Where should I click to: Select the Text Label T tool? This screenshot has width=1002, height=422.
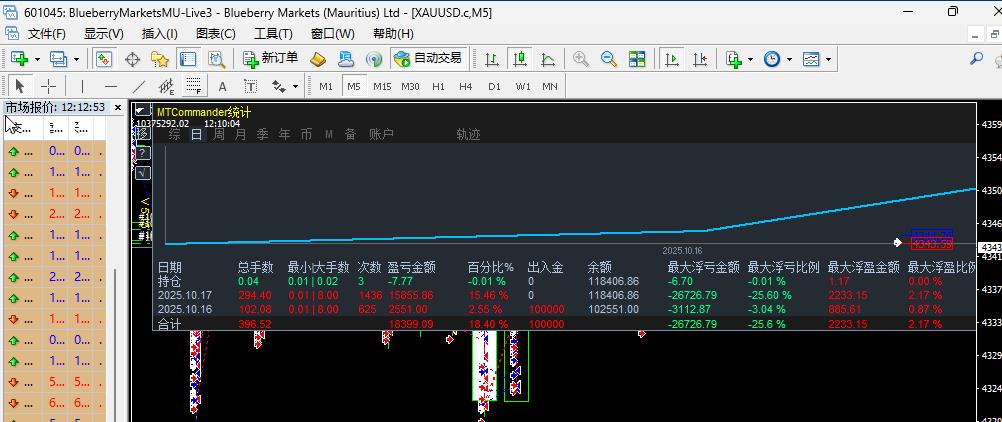pos(250,86)
